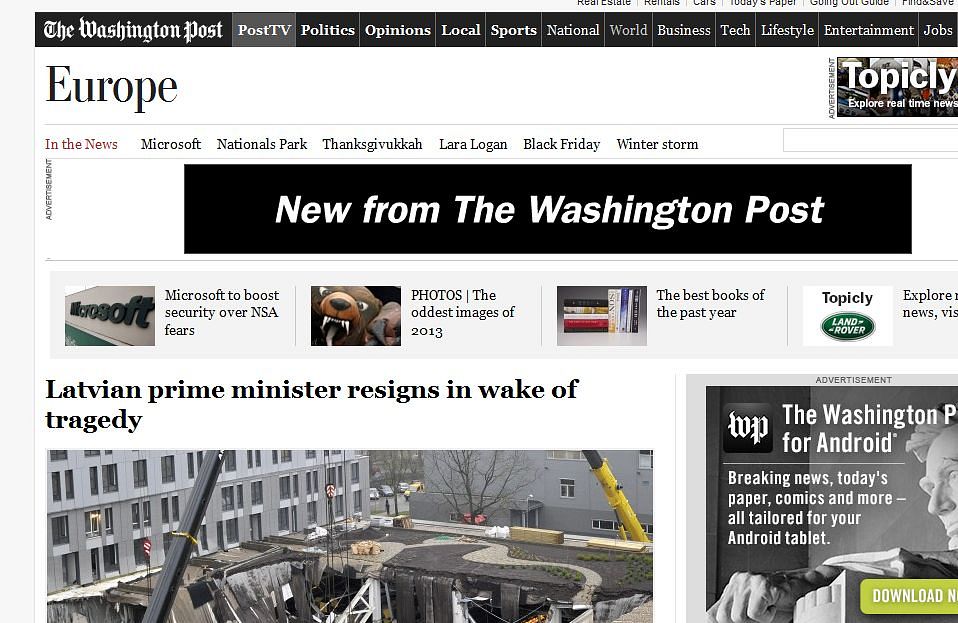This screenshot has width=958, height=623.
Task: Click the Download Now button in ad
Action: point(909,596)
